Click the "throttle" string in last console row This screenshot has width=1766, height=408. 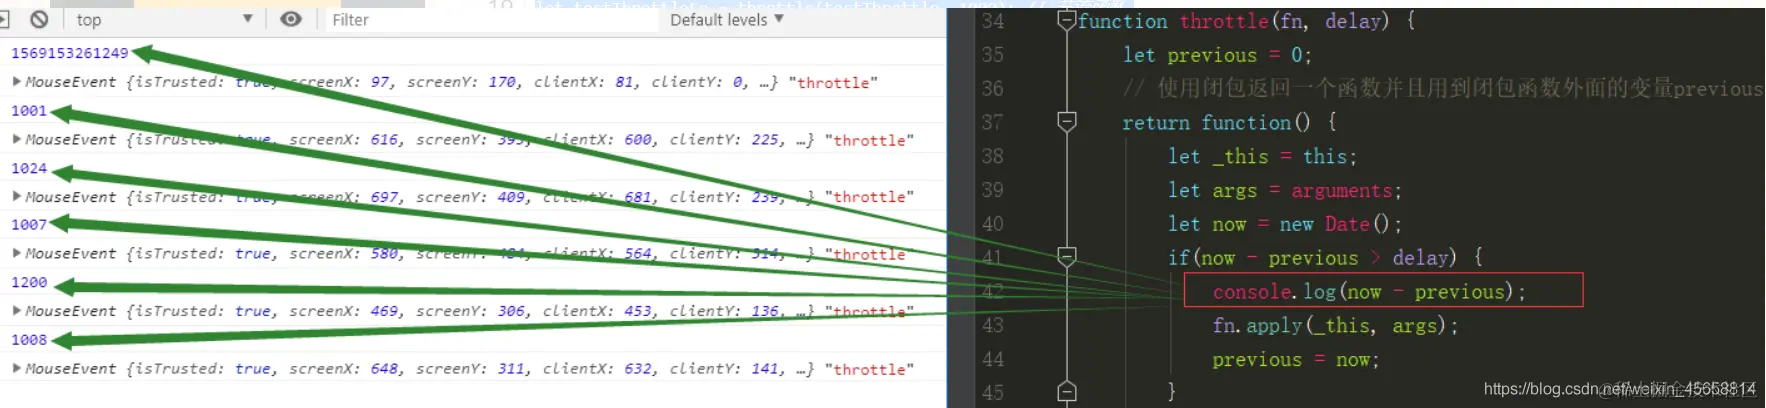coord(870,369)
